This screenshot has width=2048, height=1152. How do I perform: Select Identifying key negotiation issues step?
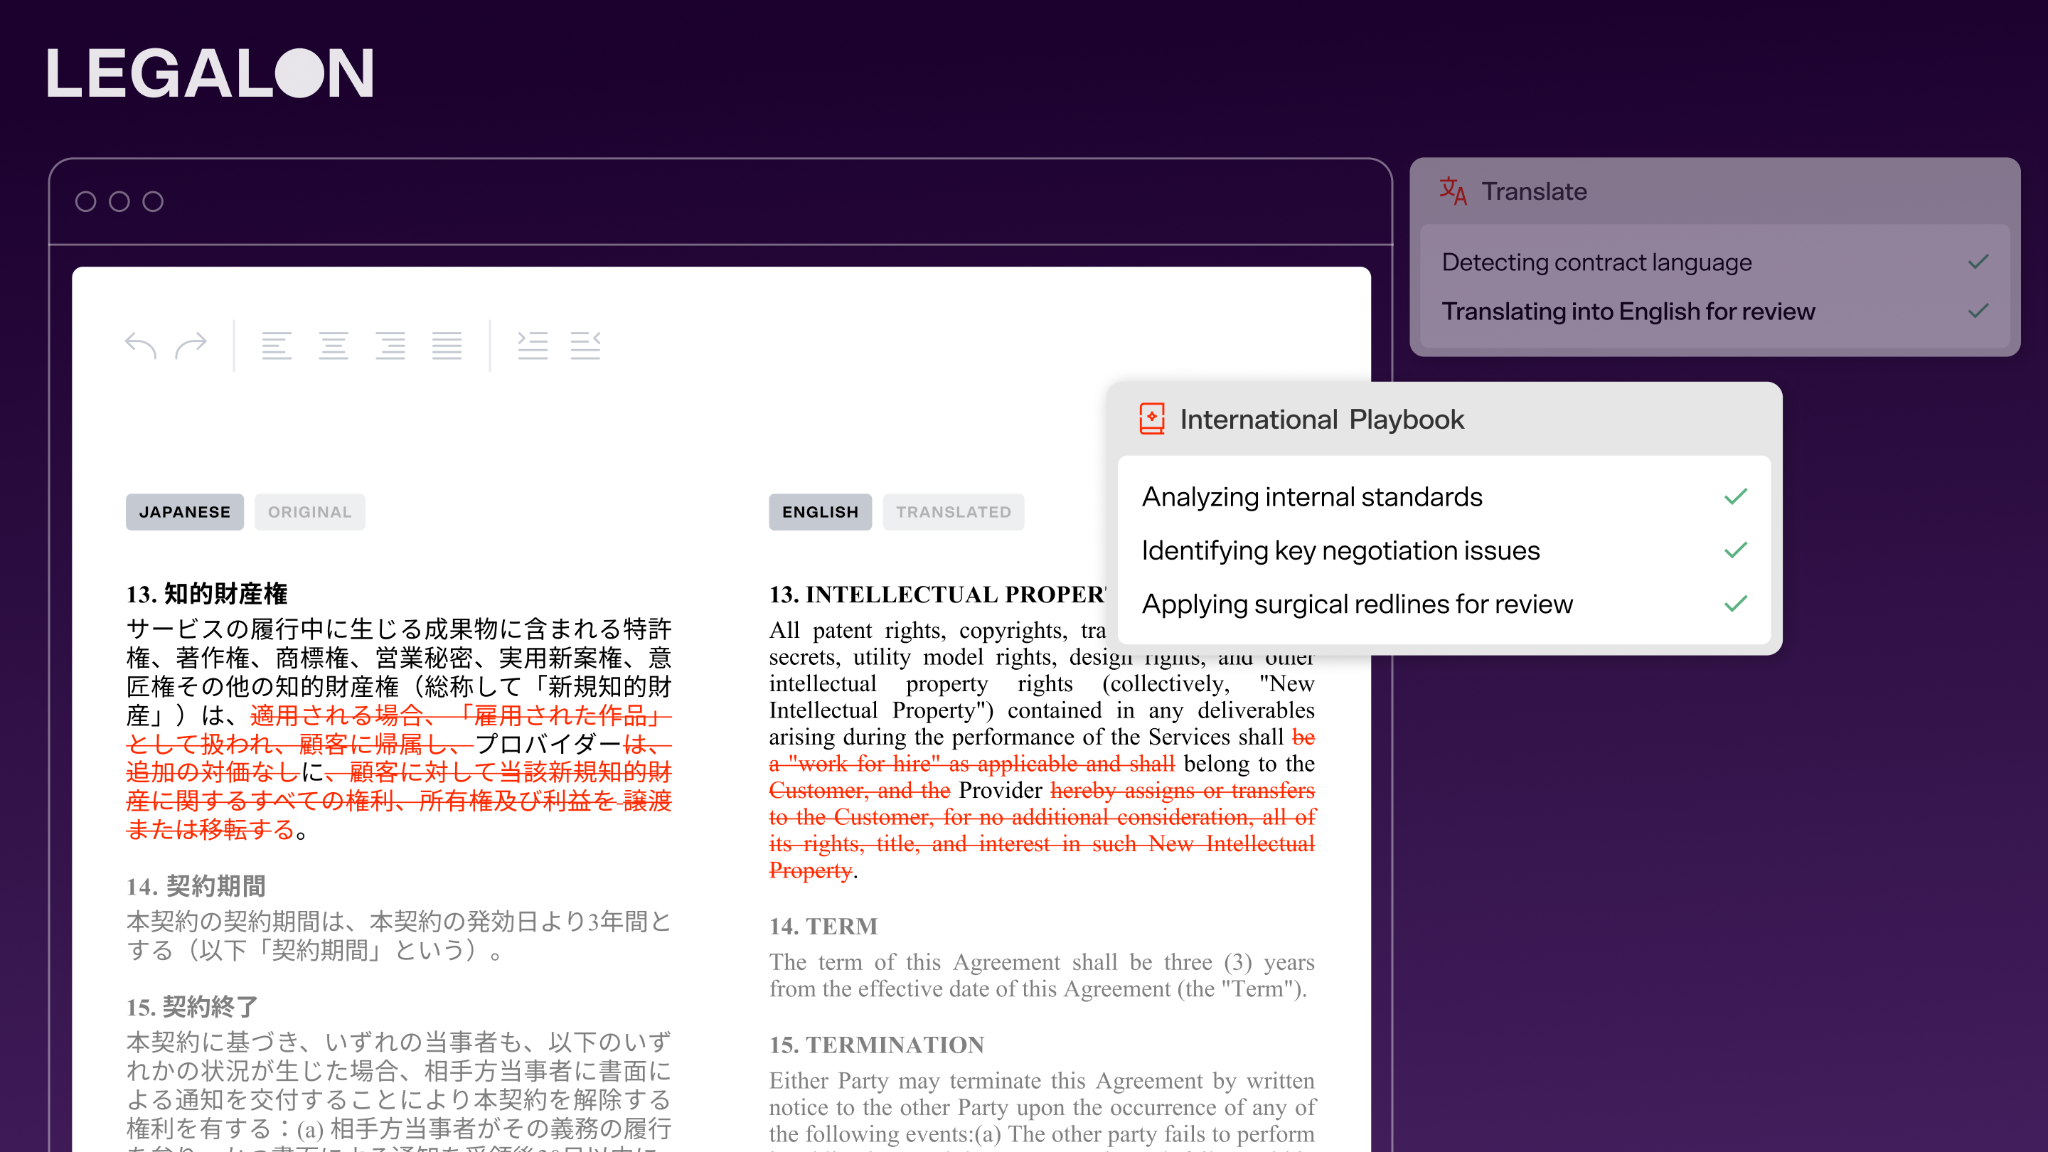coord(1340,551)
